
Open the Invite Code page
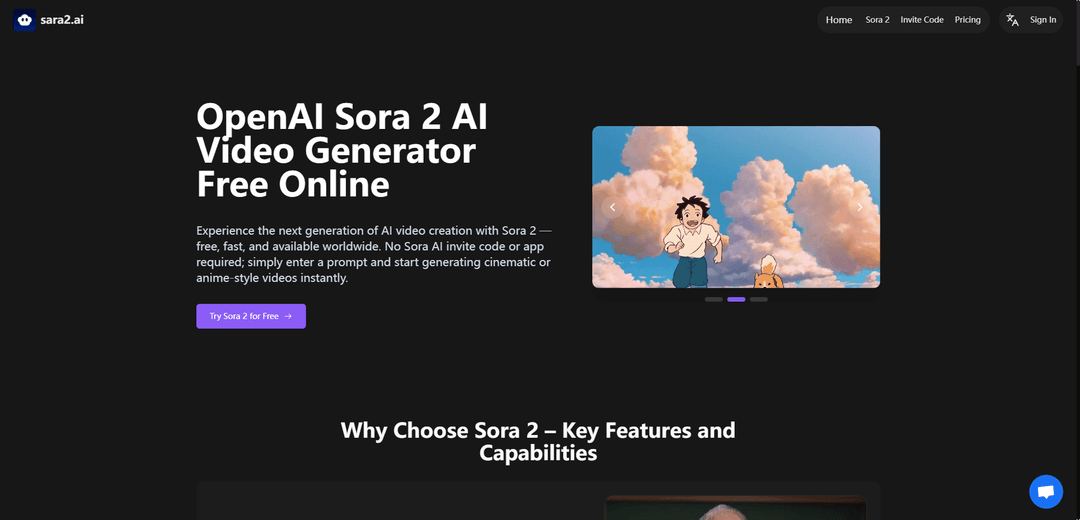[x=922, y=20]
